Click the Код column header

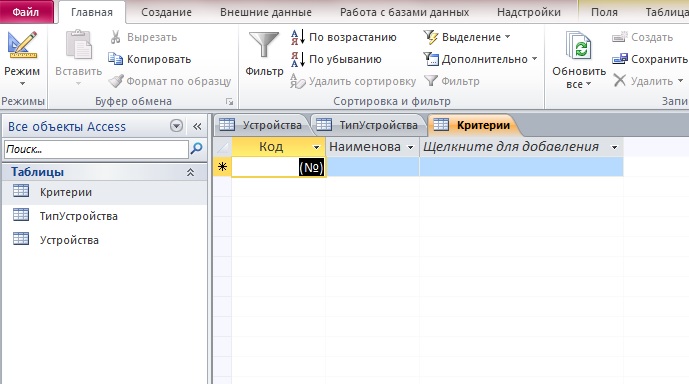coord(278,147)
